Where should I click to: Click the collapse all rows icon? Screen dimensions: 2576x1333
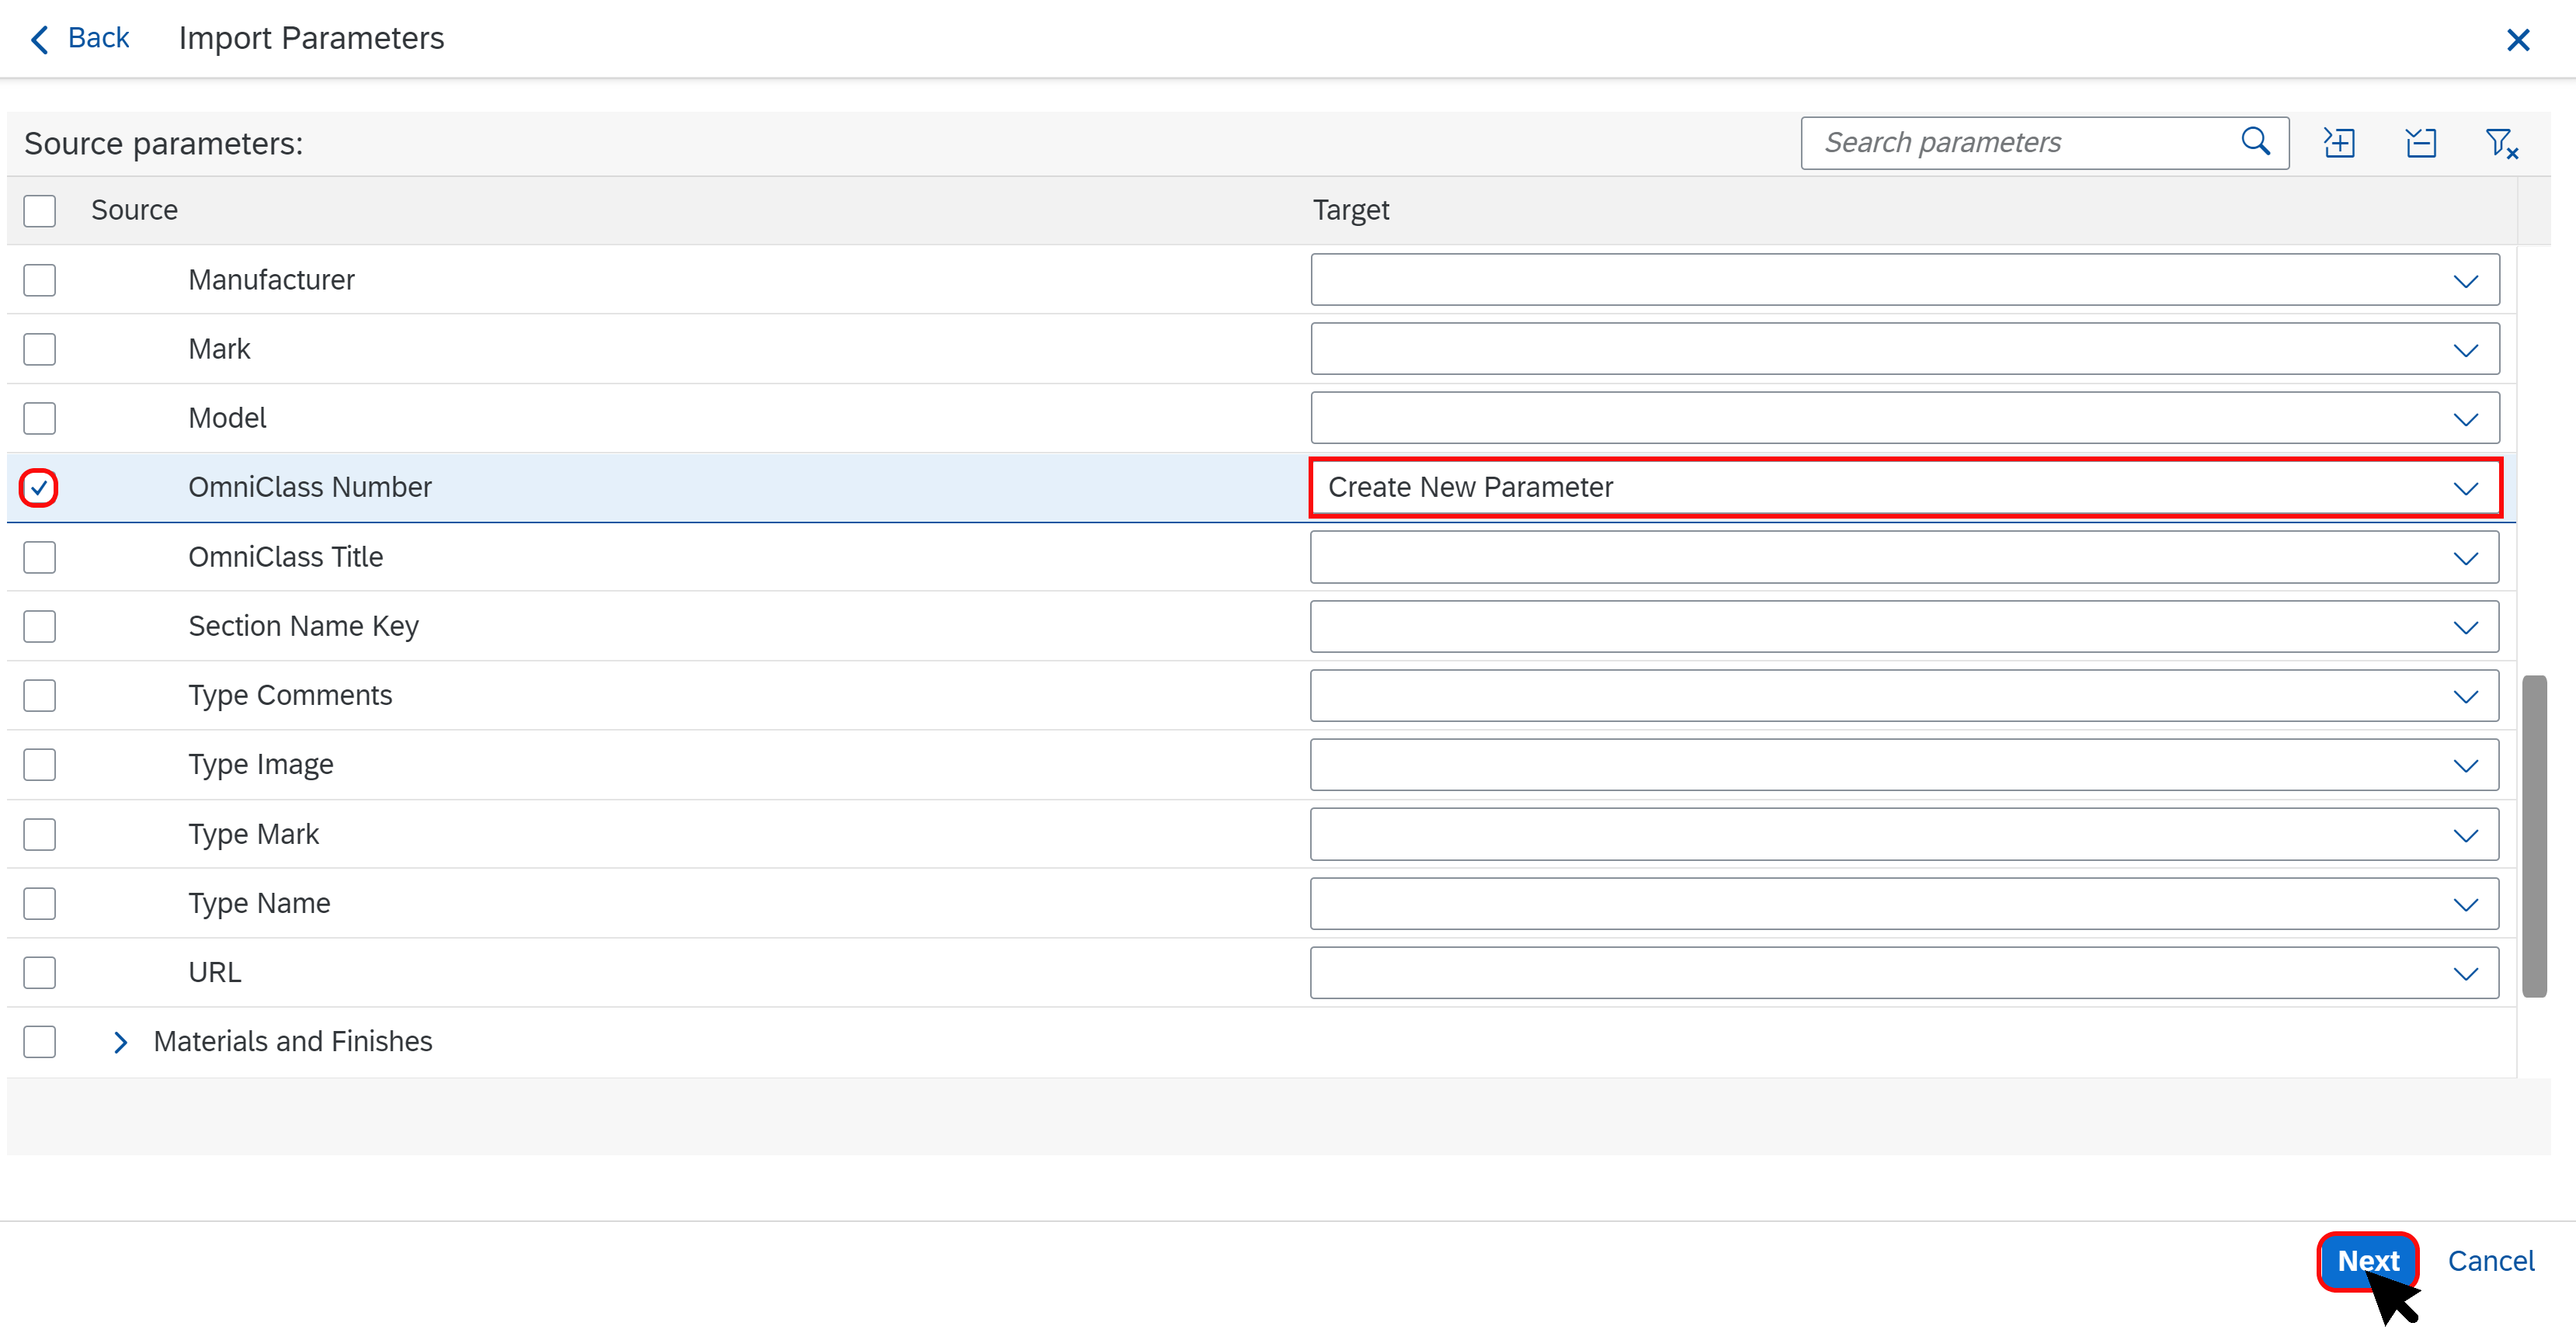(x=2420, y=143)
